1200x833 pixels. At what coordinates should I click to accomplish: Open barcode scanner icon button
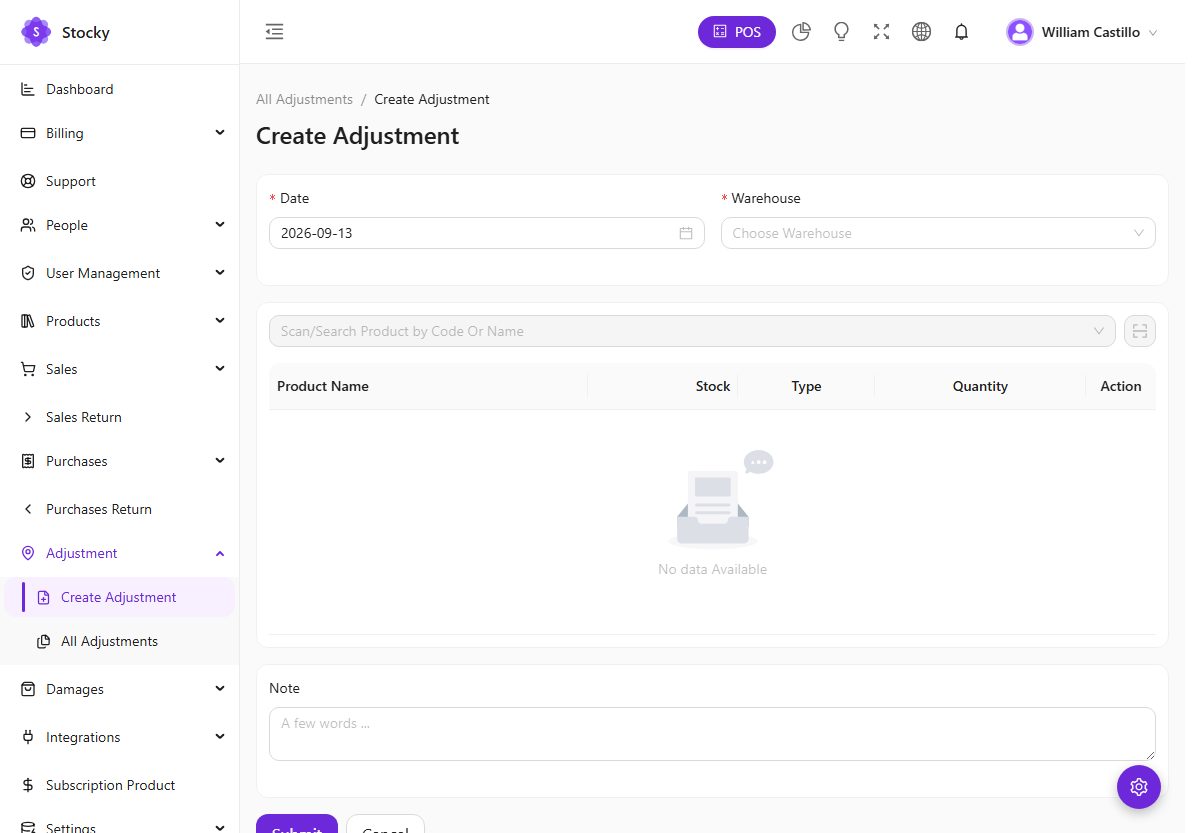1140,331
